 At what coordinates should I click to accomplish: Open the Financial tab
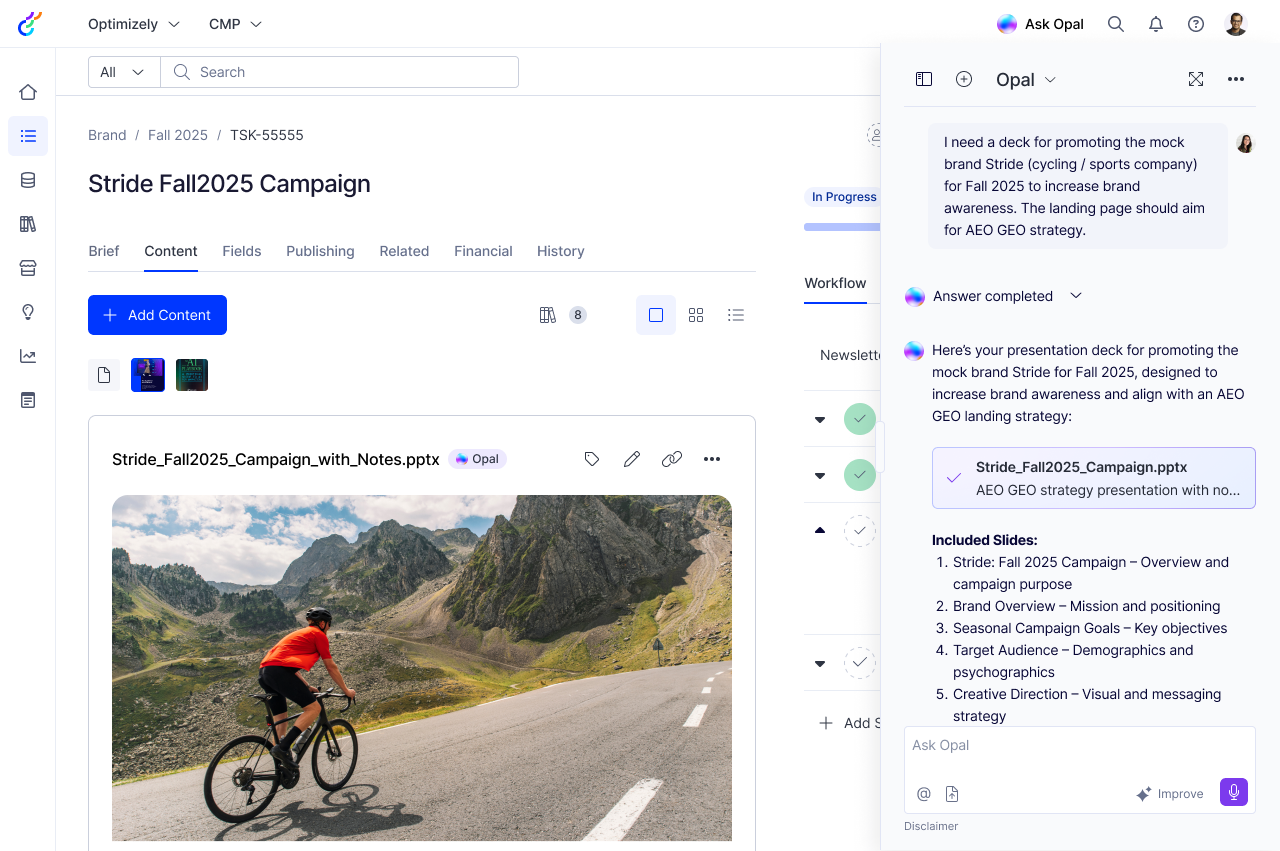point(483,251)
